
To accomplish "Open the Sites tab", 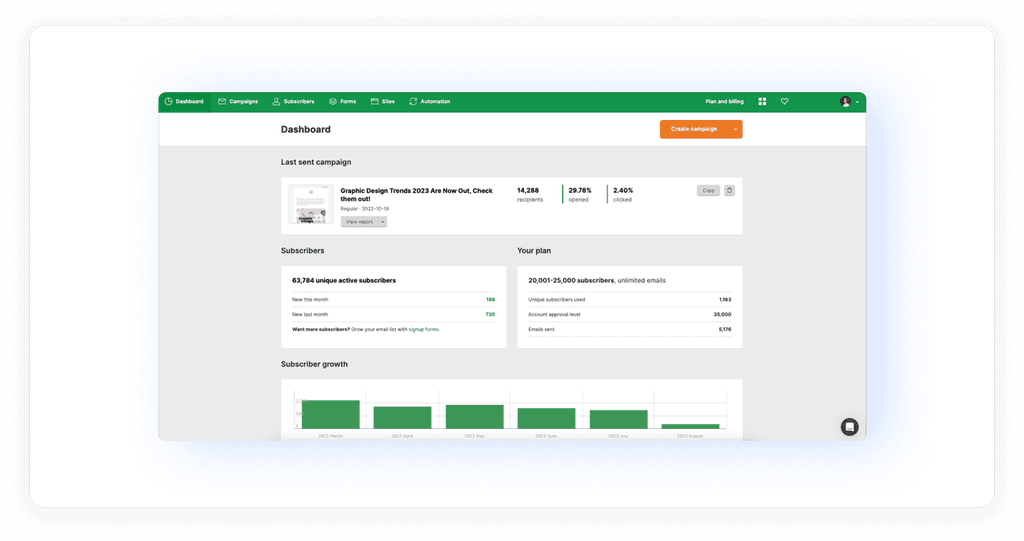I will pos(383,102).
